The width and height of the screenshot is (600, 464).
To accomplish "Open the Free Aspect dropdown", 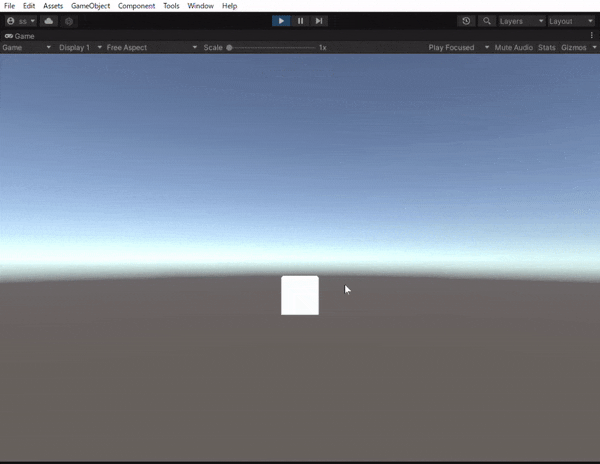I will [x=152, y=47].
